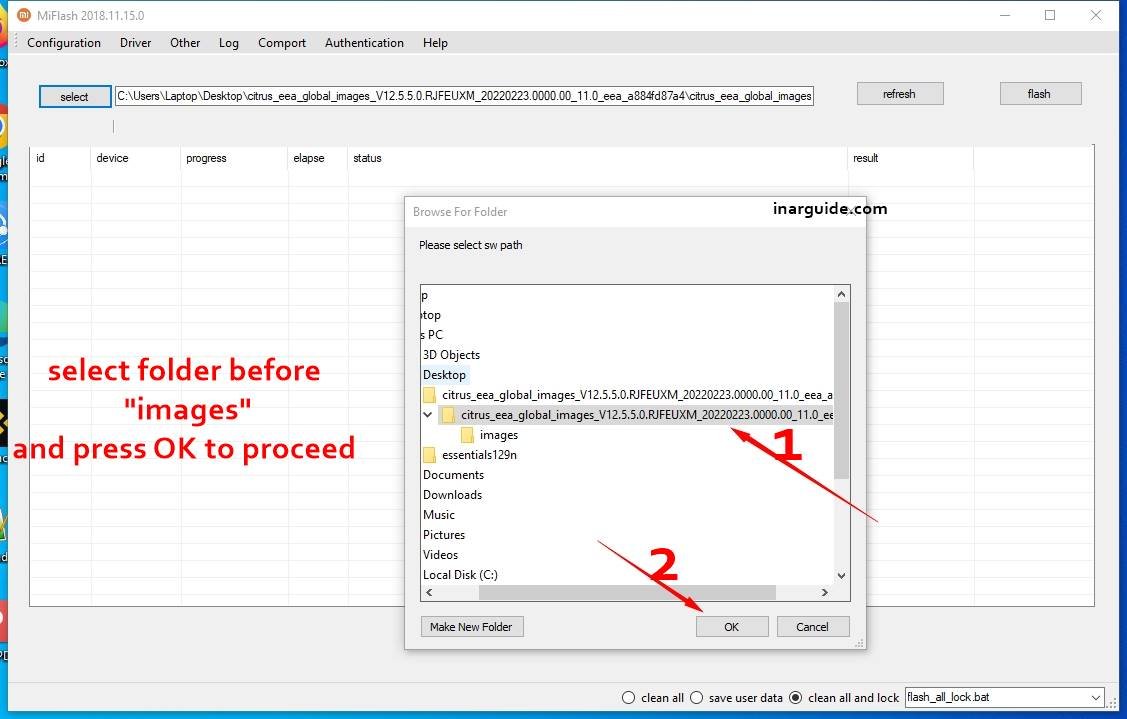Image resolution: width=1127 pixels, height=719 pixels.
Task: Open the flash_all_lock.bat script dropdown
Action: click(1095, 697)
